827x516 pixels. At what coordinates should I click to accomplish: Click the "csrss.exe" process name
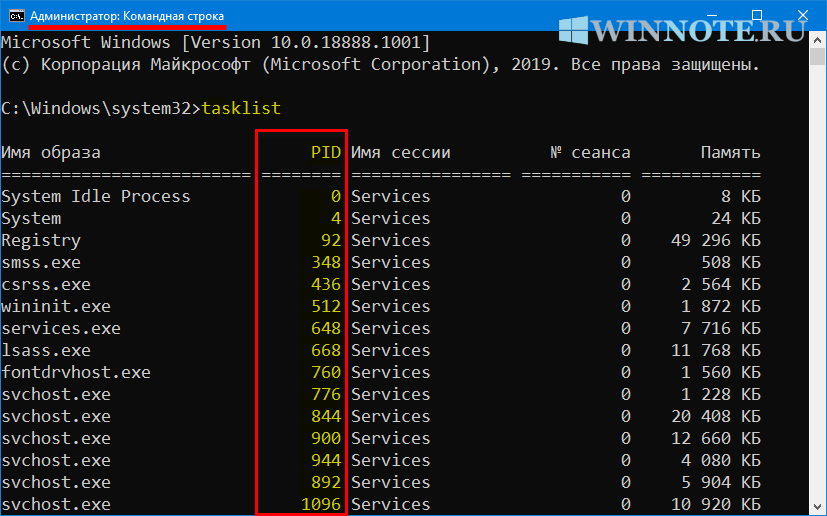46,284
